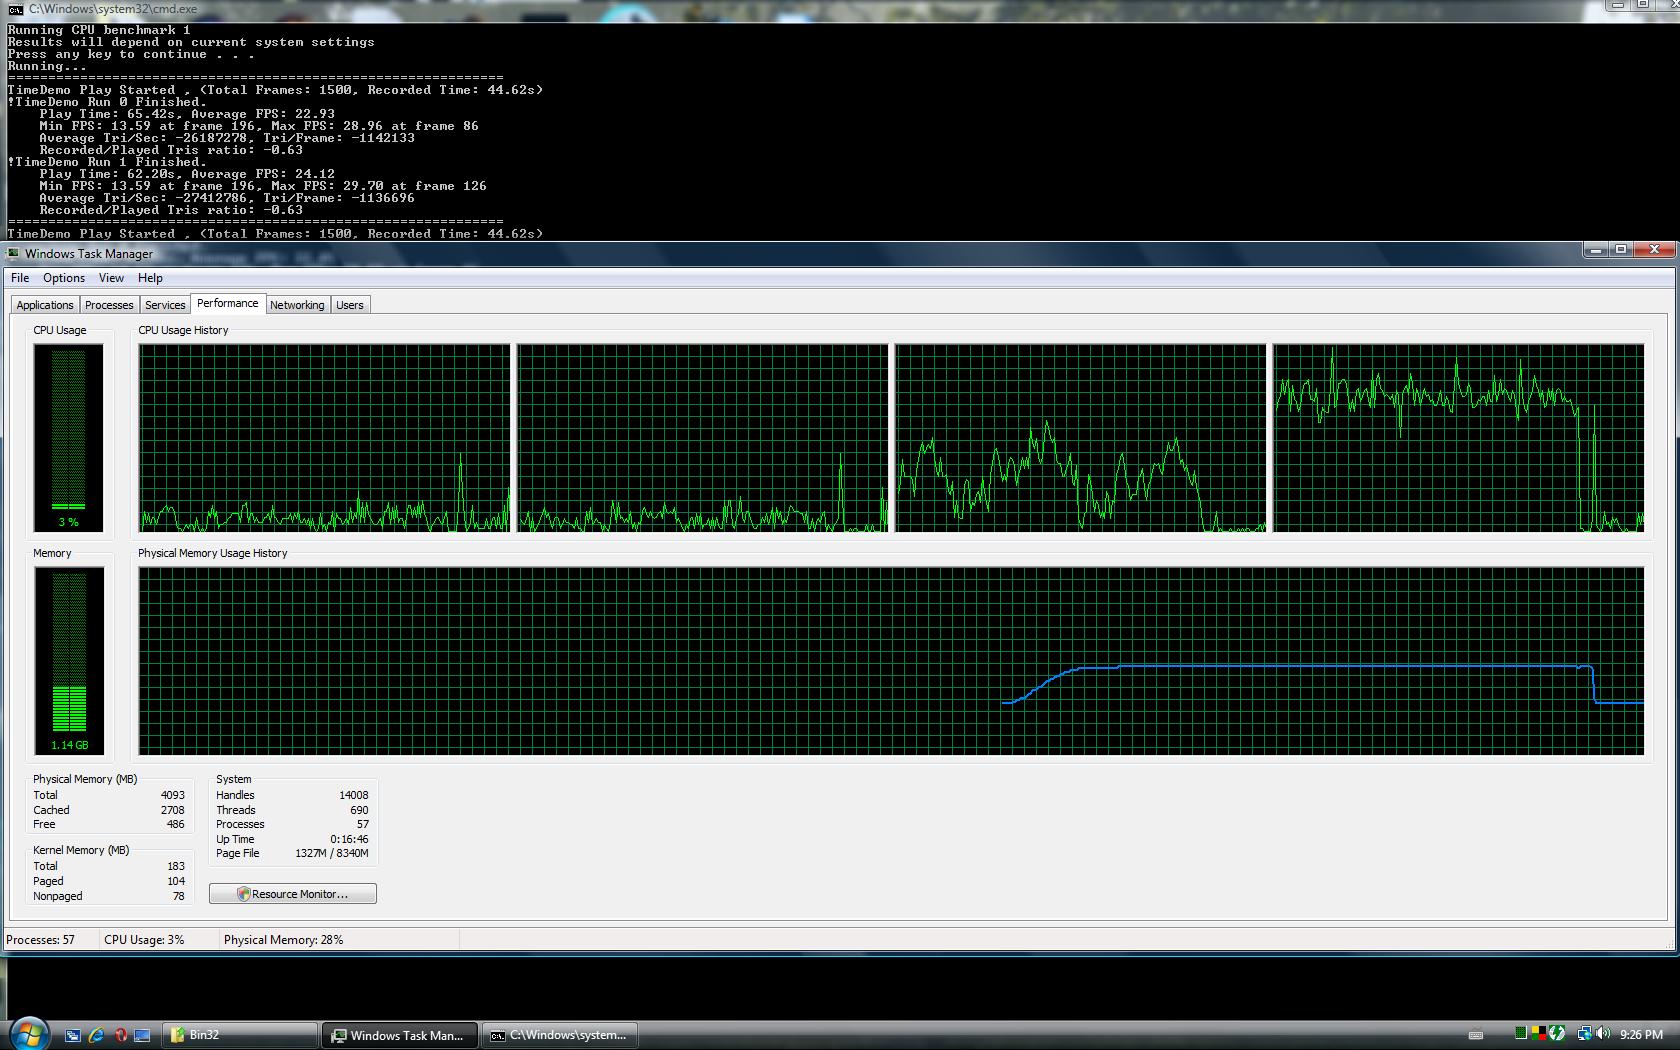The image size is (1680, 1050).
Task: Click the Free memory value 486
Action: point(176,824)
